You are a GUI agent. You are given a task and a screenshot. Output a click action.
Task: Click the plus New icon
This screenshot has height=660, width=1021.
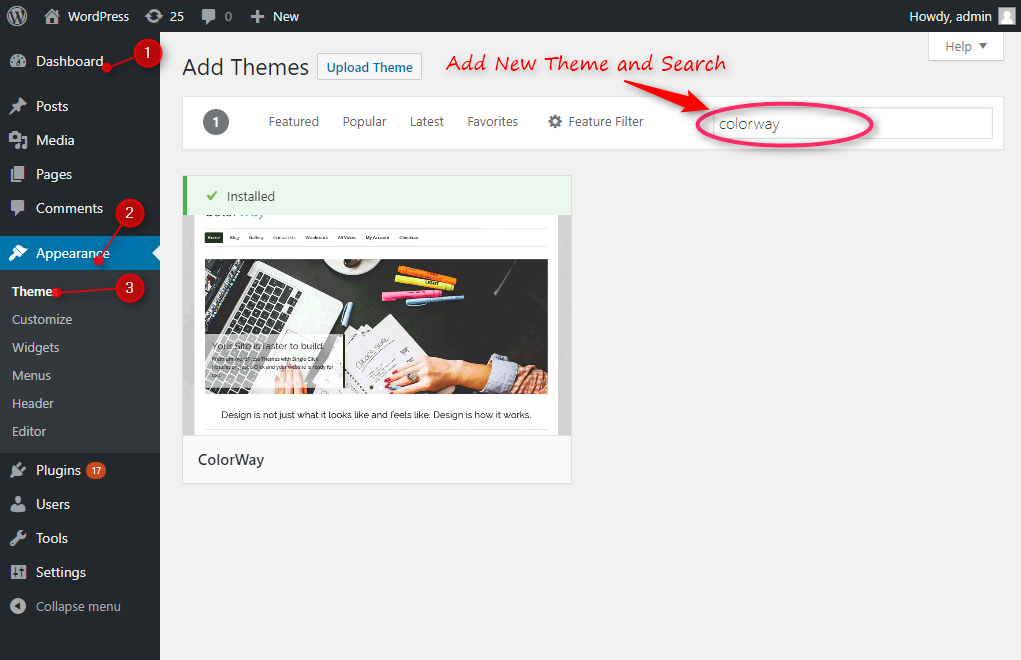(x=257, y=16)
